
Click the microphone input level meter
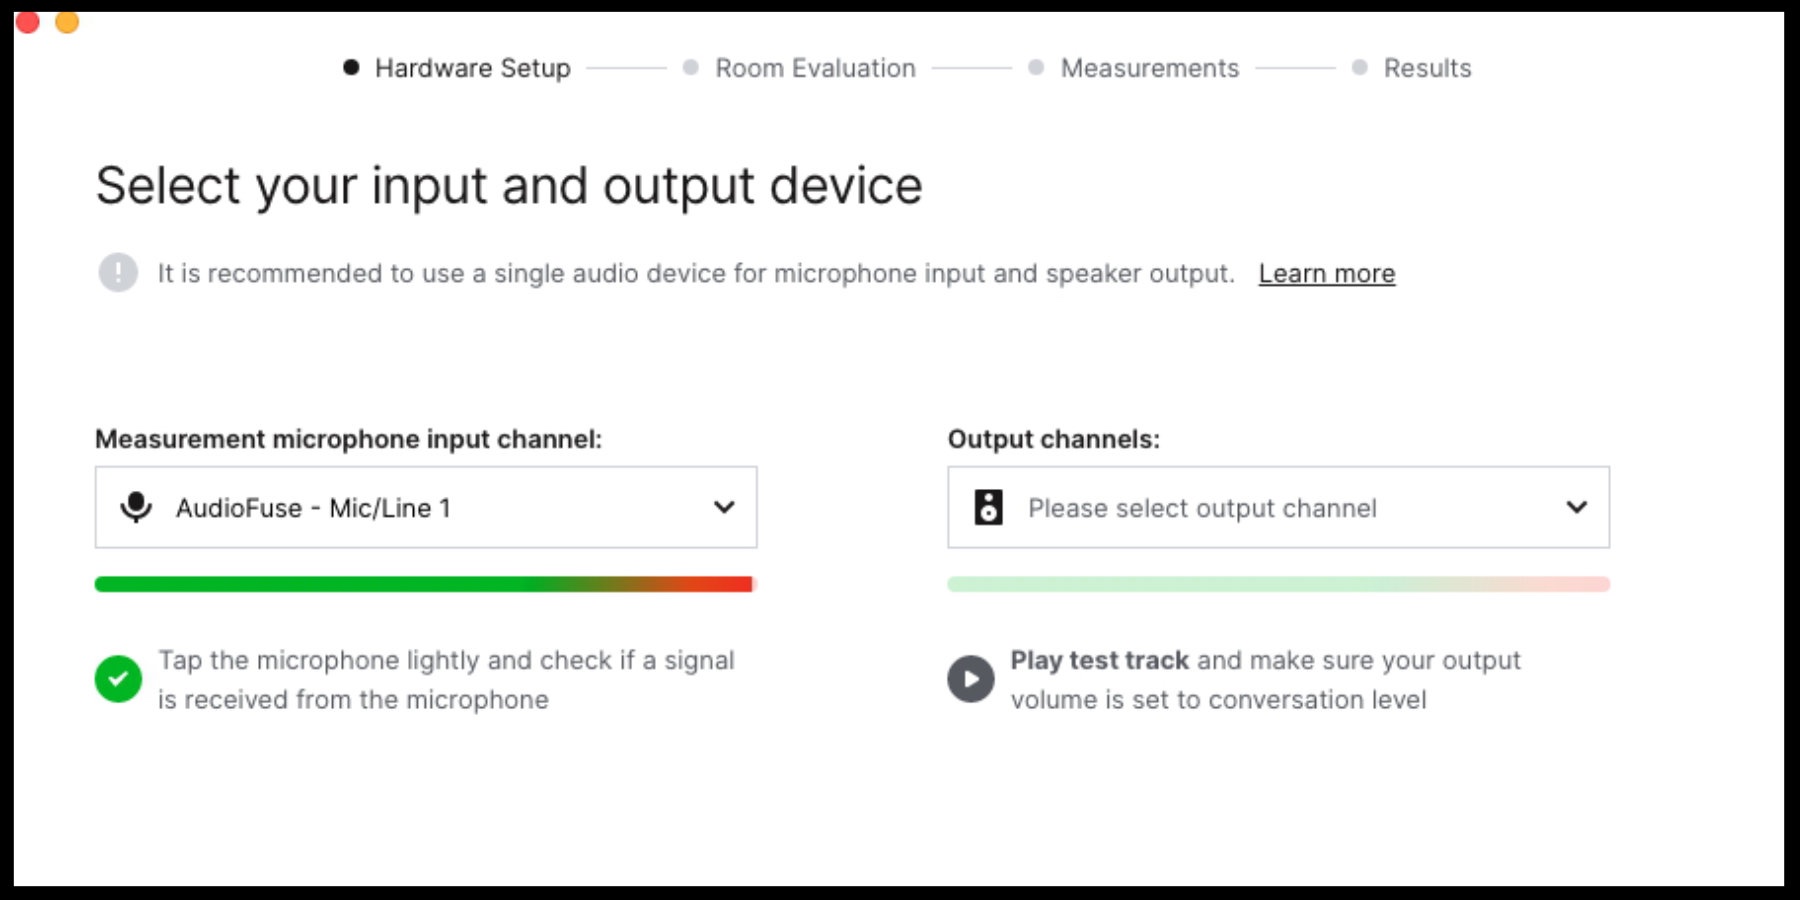click(x=425, y=584)
